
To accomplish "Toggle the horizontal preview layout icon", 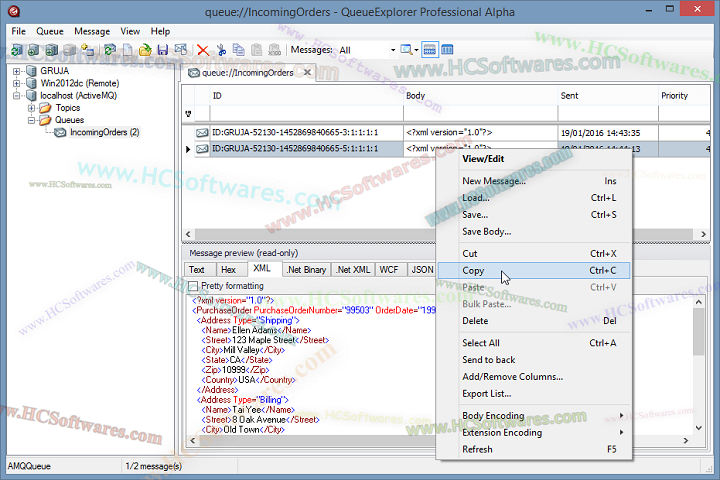I will (x=430, y=50).
